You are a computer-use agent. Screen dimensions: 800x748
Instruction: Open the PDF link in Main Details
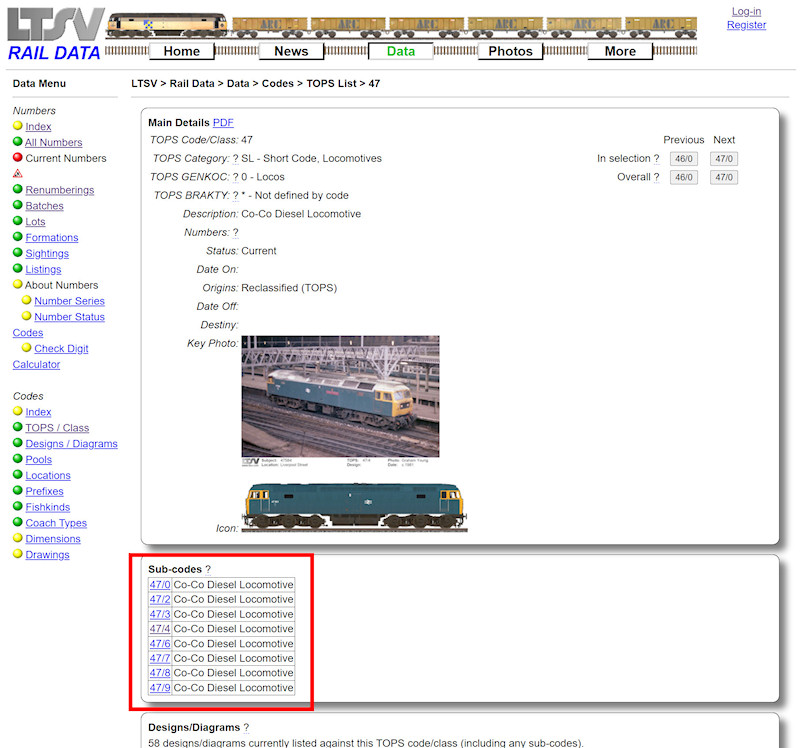[223, 122]
